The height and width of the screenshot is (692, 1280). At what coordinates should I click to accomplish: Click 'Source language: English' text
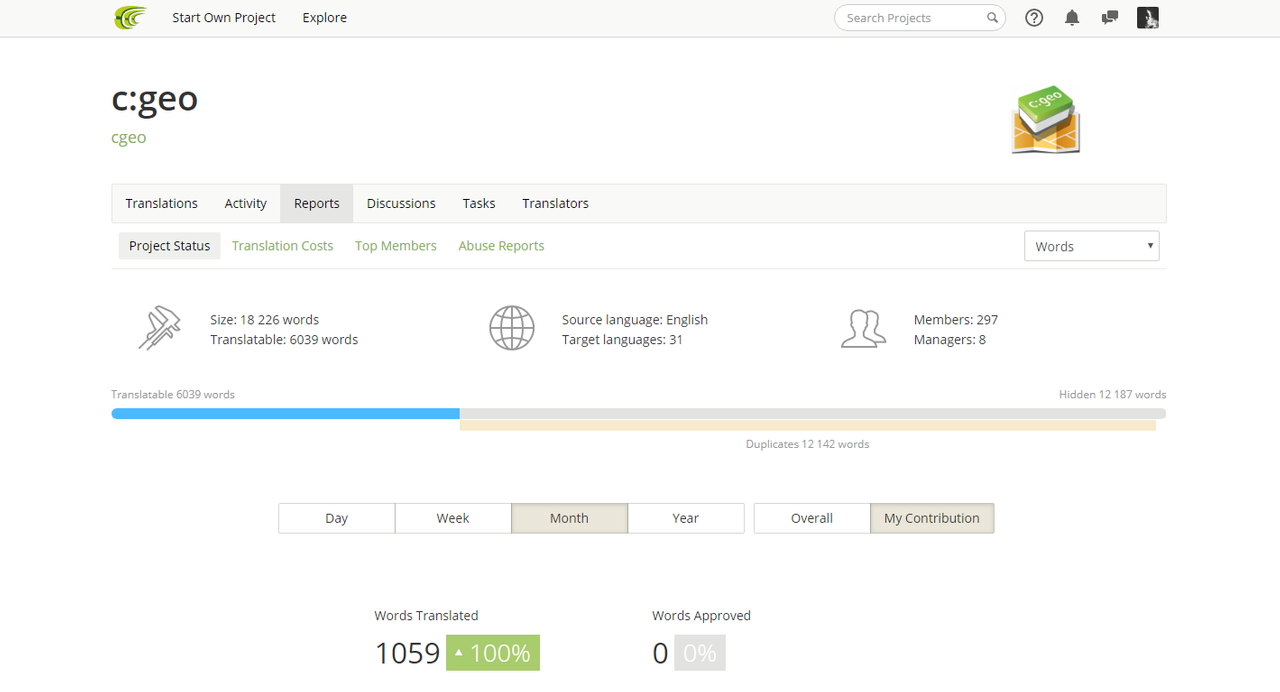(x=635, y=320)
